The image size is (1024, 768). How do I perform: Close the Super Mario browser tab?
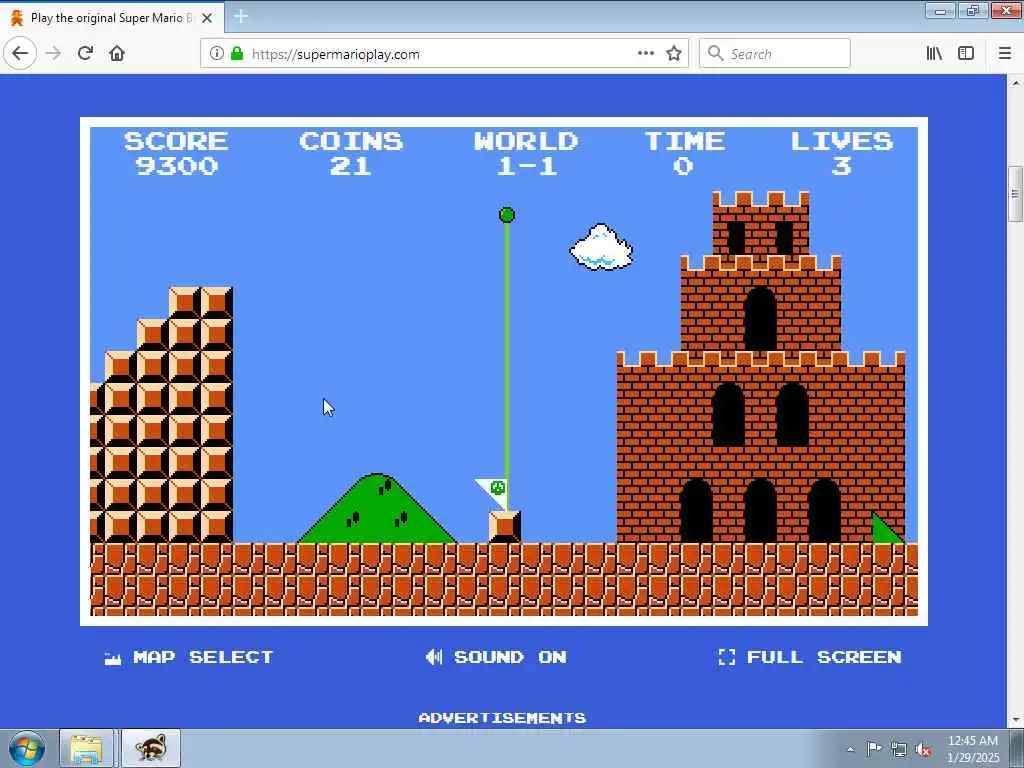(x=207, y=18)
